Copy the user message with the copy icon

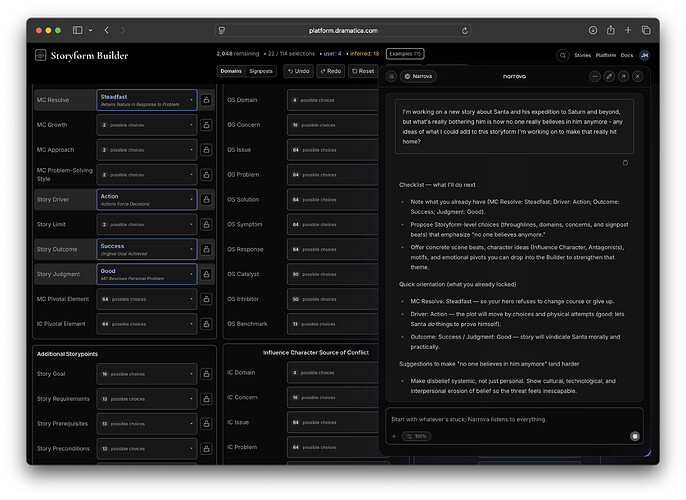(625, 163)
